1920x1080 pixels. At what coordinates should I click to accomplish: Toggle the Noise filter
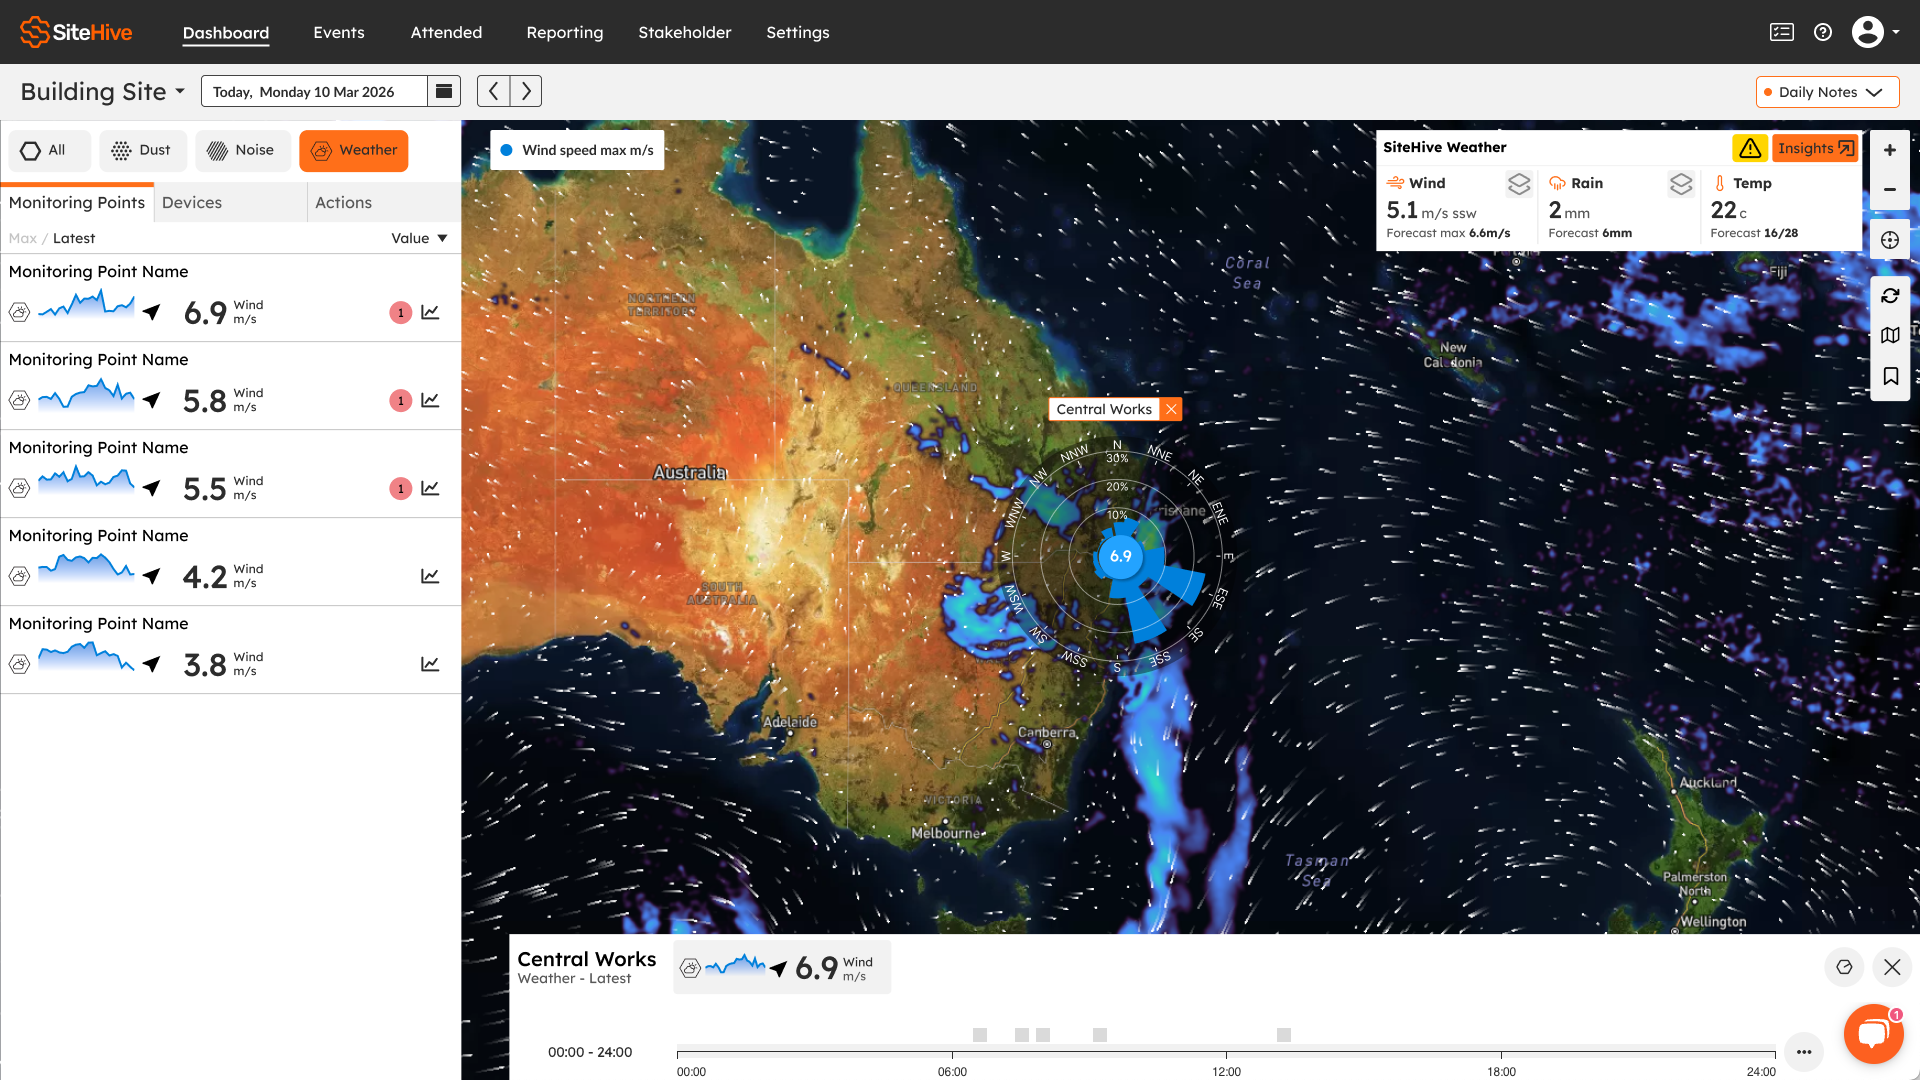242,150
